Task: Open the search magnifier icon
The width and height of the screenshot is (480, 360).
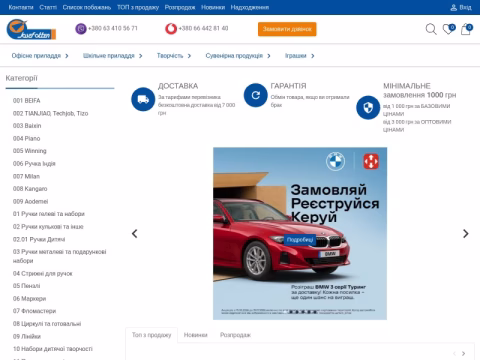Action: coord(431,29)
